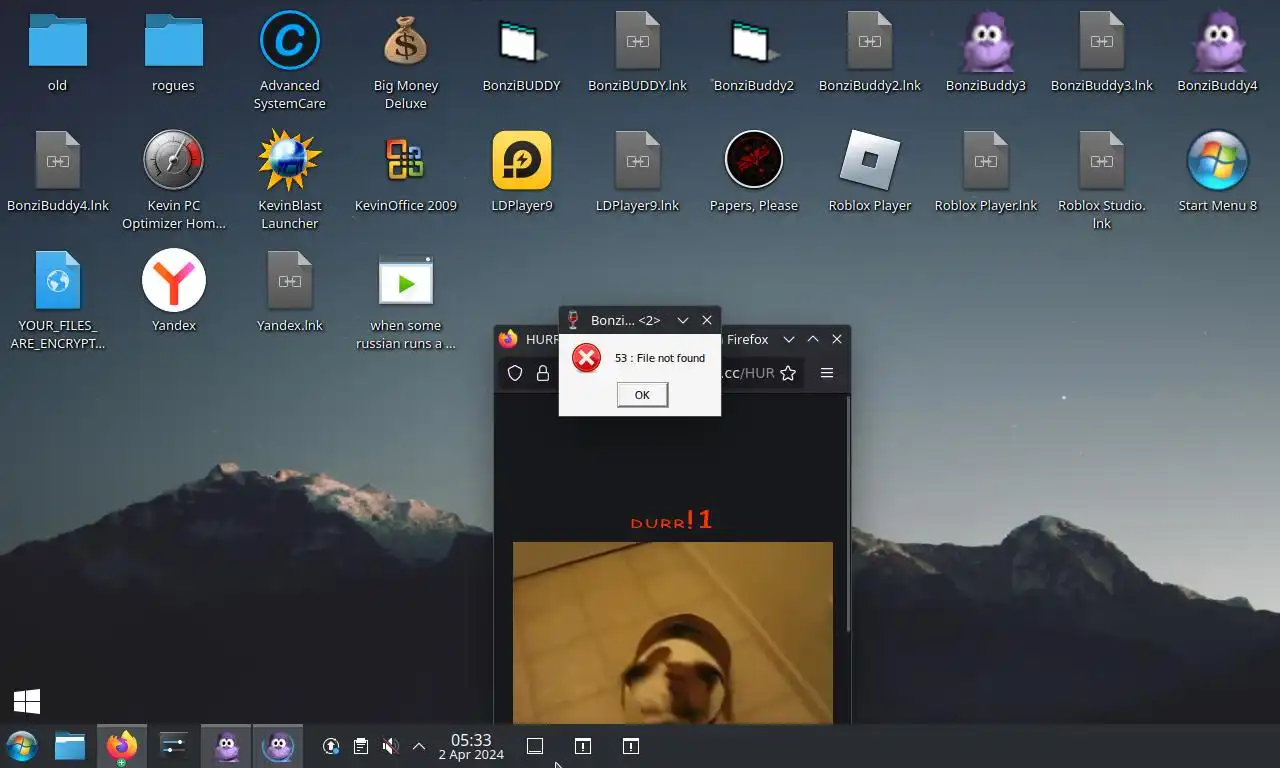Open Bonzi dialog title bar dropdown arrow
Viewport: 1280px width, 768px height.
click(x=683, y=320)
